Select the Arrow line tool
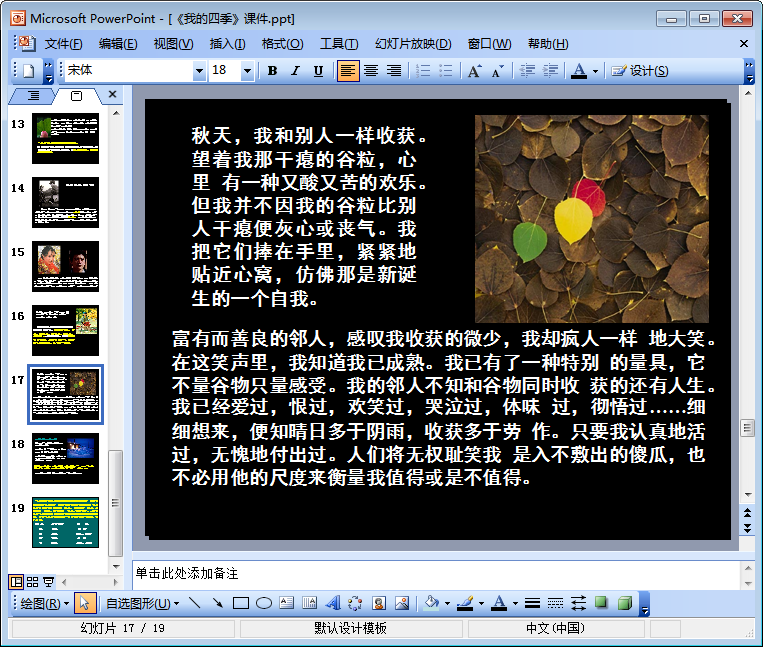Screen dimensions: 763x647 click(217, 603)
